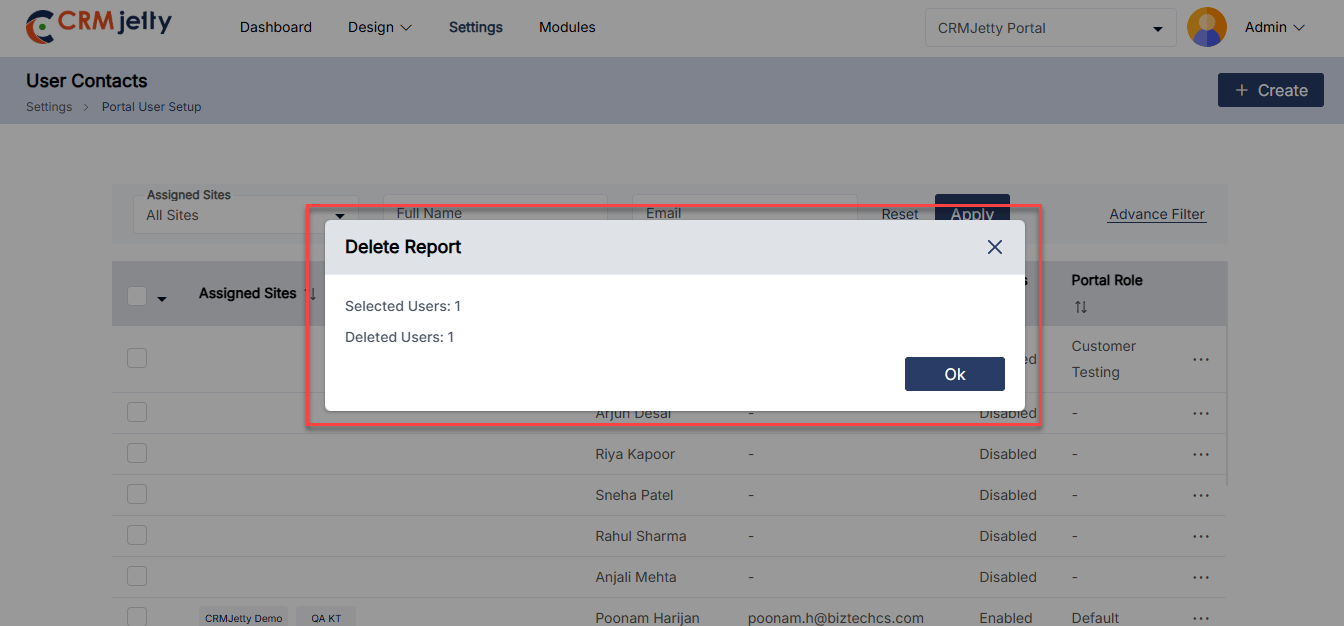The width and height of the screenshot is (1344, 626).
Task: Toggle the select-all checkbox in table header
Action: tap(137, 296)
